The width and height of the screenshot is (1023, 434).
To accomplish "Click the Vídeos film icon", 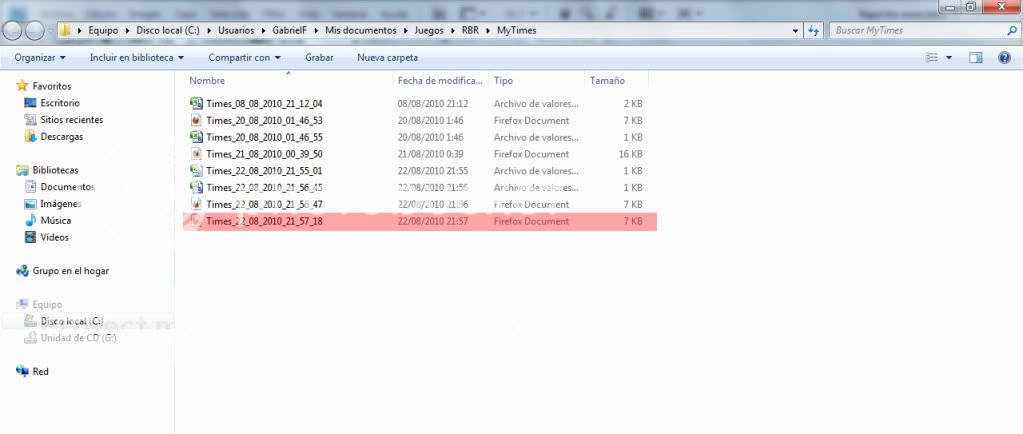I will 30,238.
